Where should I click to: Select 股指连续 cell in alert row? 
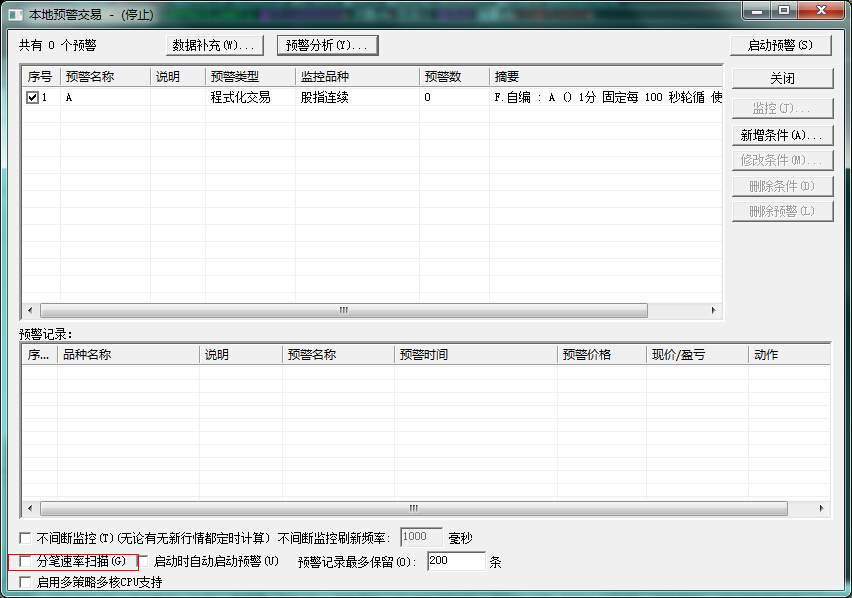324,97
